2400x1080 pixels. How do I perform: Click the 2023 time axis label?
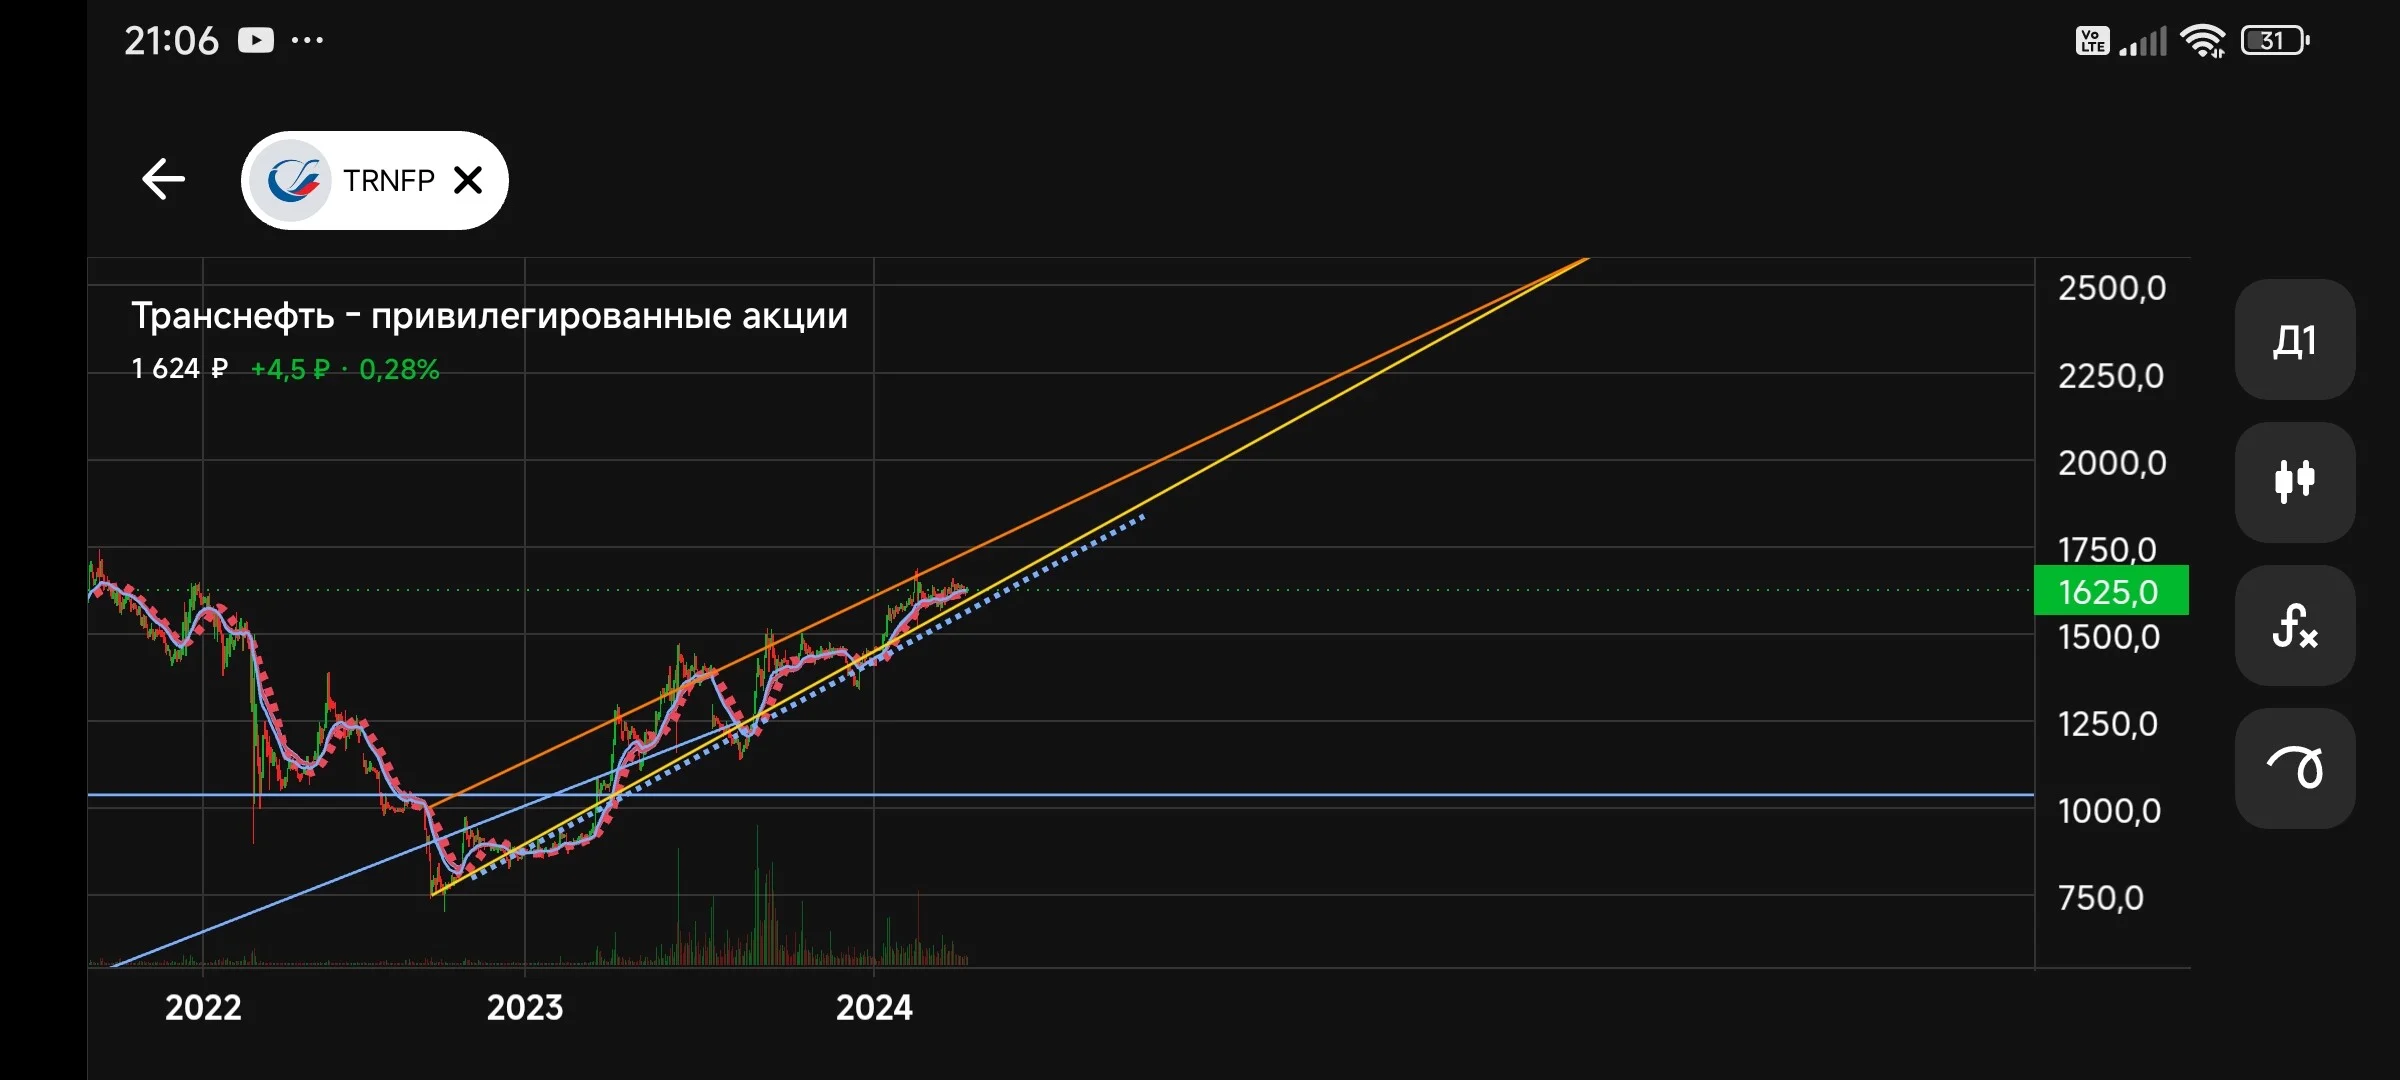525,1007
